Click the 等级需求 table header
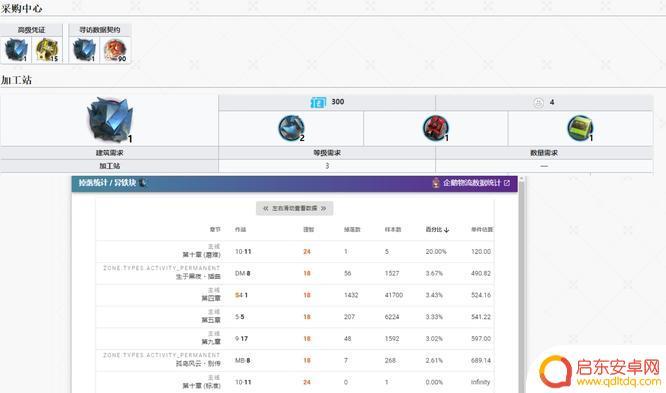The height and width of the screenshot is (393, 666). pos(327,153)
